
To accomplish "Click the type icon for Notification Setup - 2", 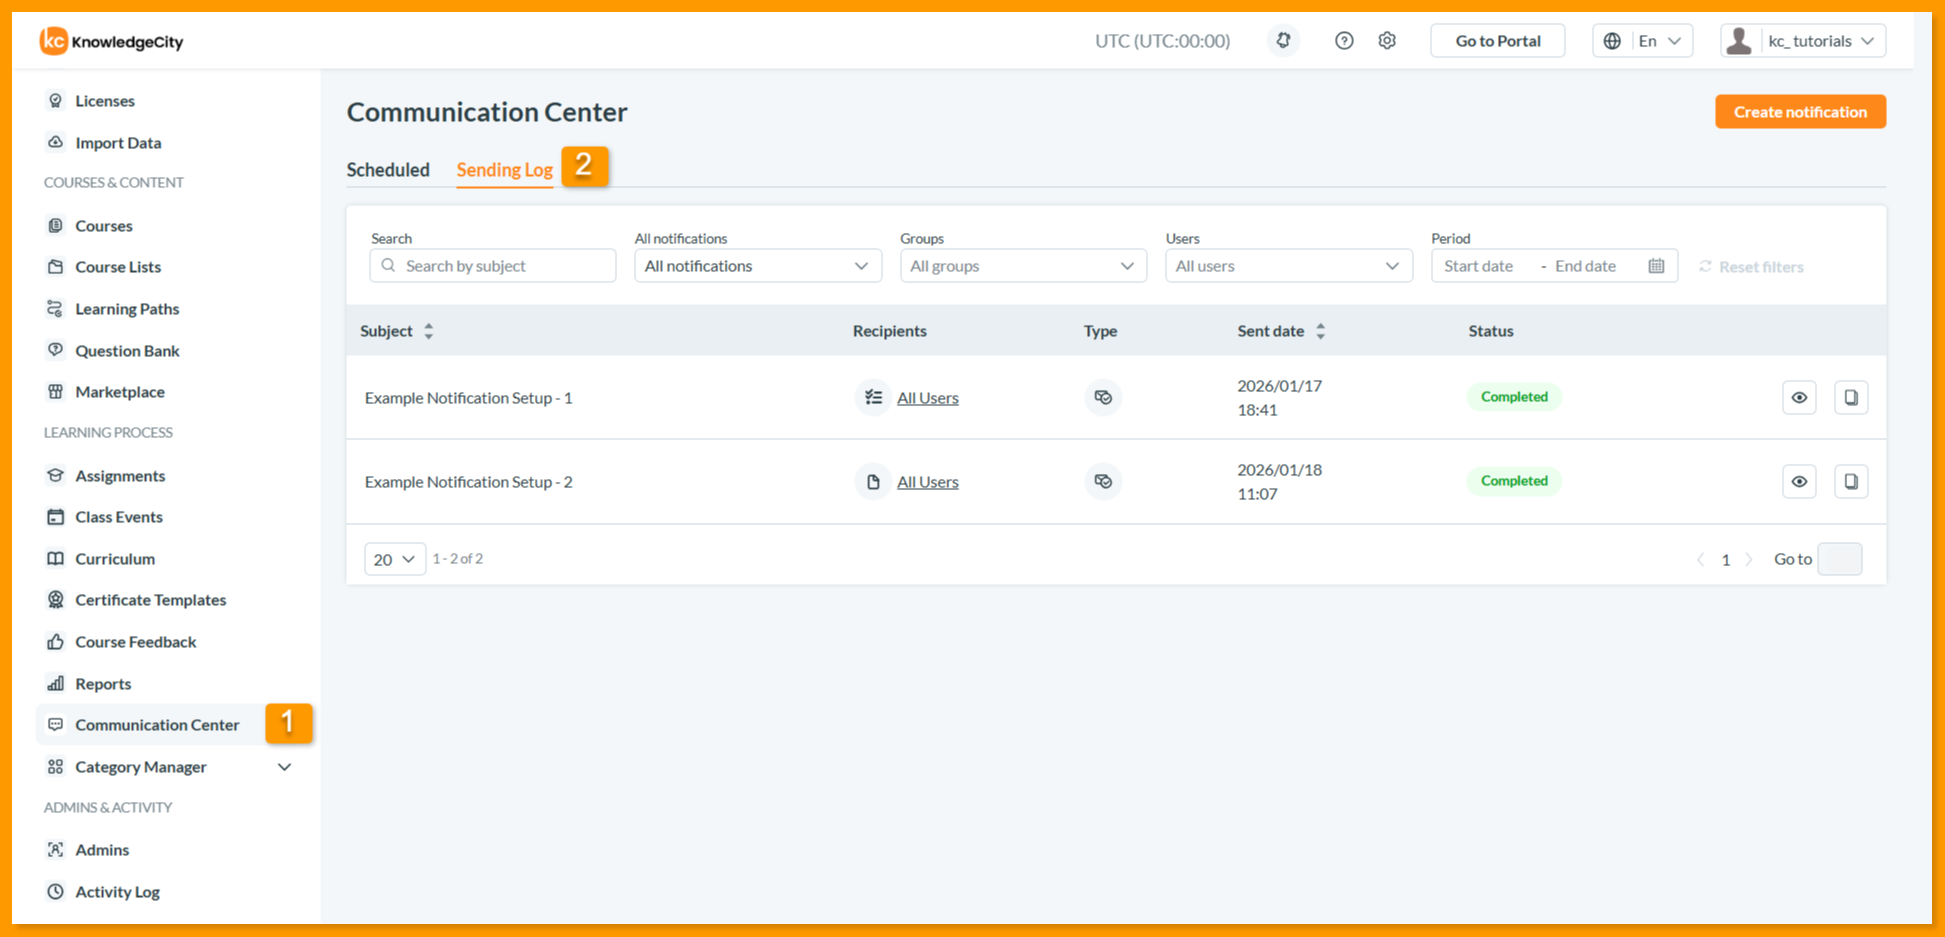I will pyautogui.click(x=1103, y=482).
